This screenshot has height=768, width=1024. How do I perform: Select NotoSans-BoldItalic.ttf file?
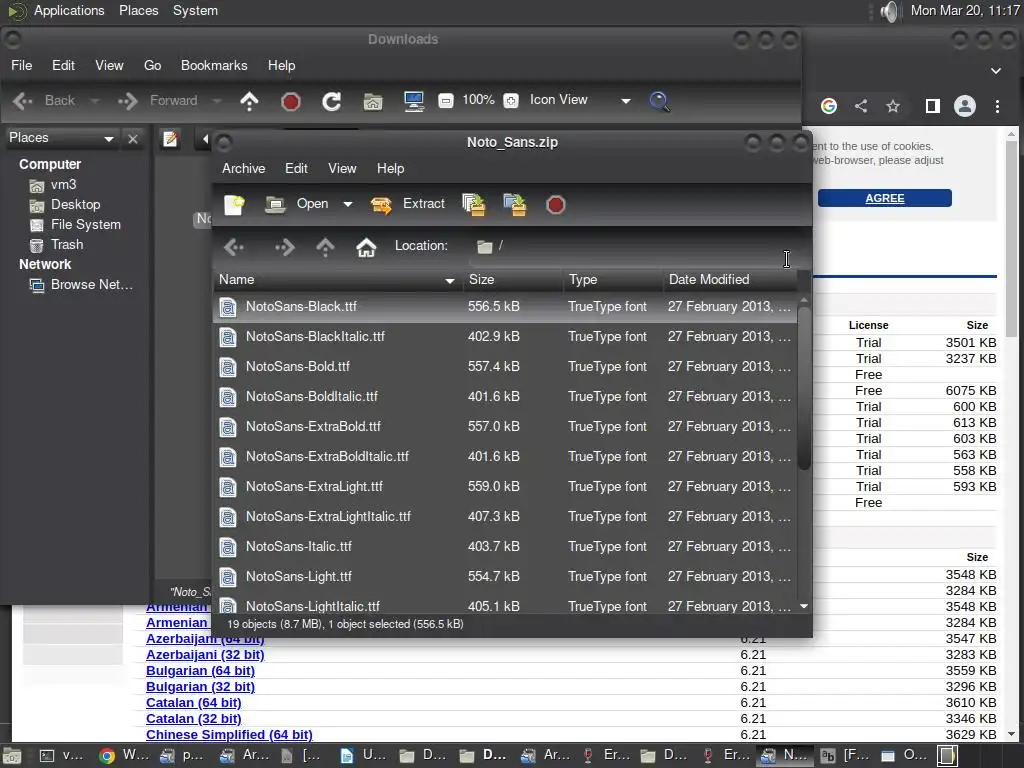click(505, 397)
